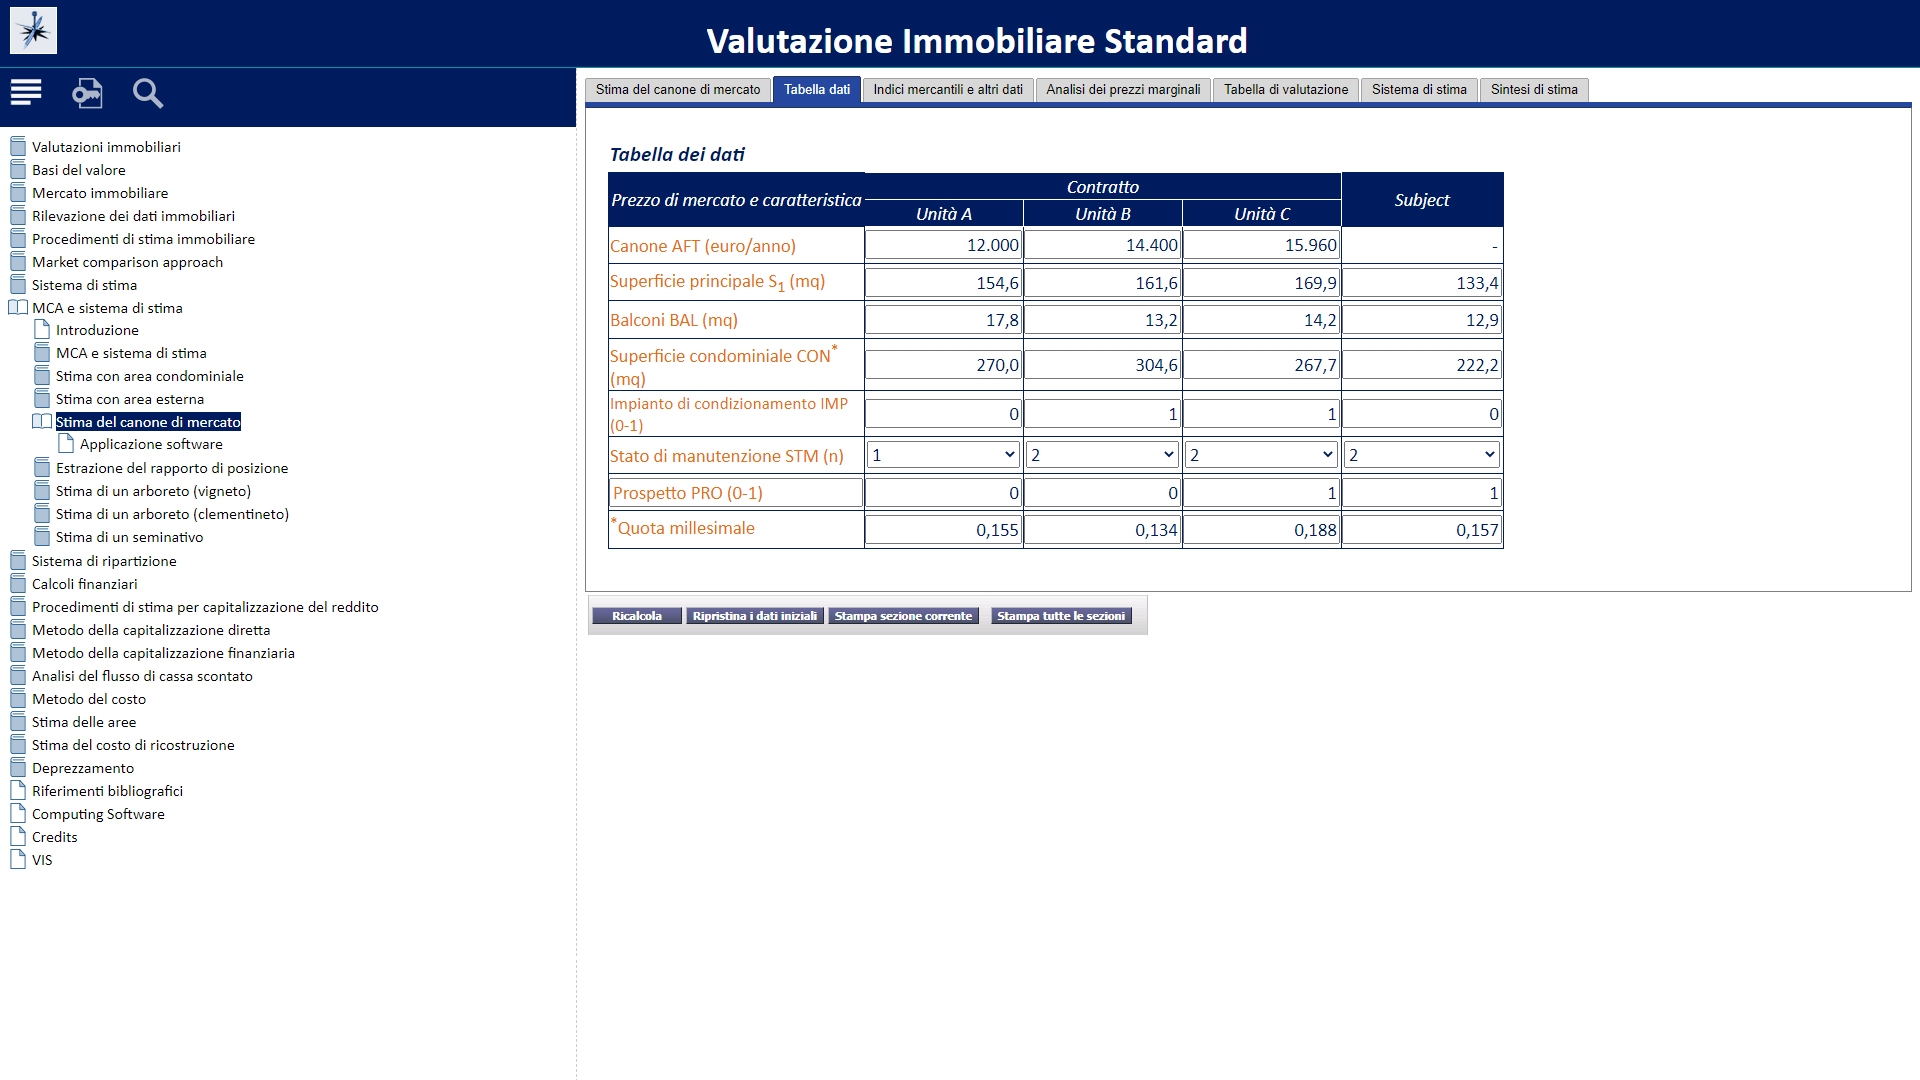Select Stima con area condominiale tree item

[150, 376]
